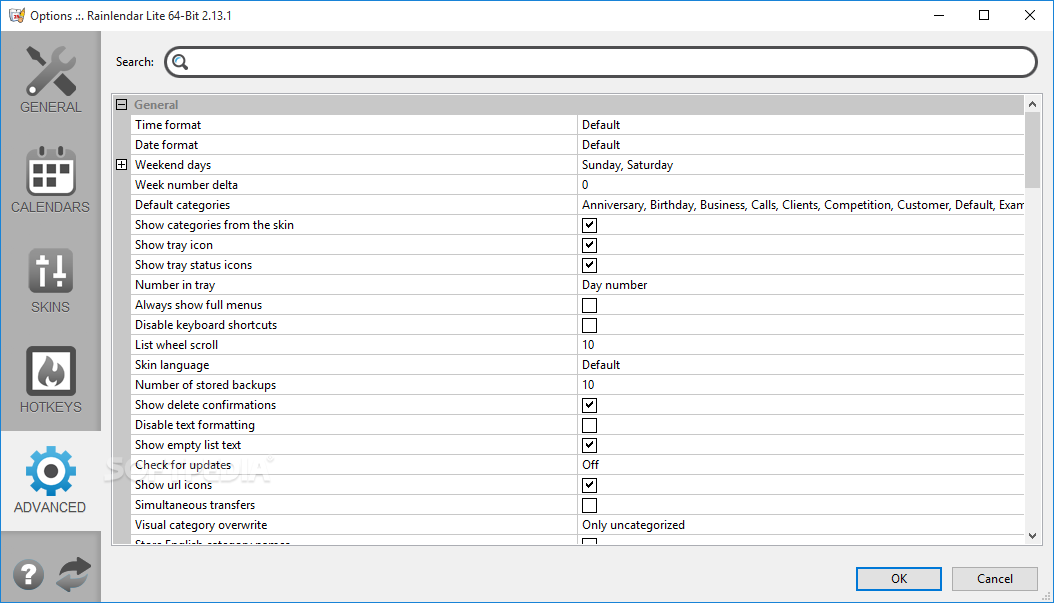Select the Always show full menus label

click(198, 305)
